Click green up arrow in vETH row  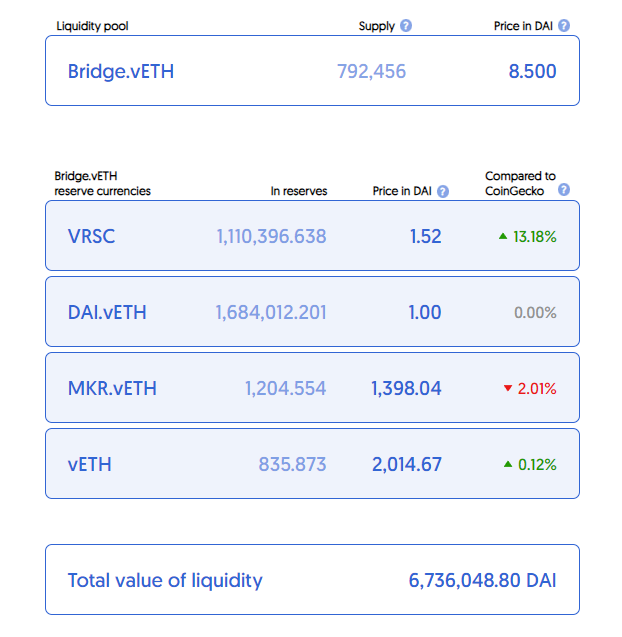point(508,464)
